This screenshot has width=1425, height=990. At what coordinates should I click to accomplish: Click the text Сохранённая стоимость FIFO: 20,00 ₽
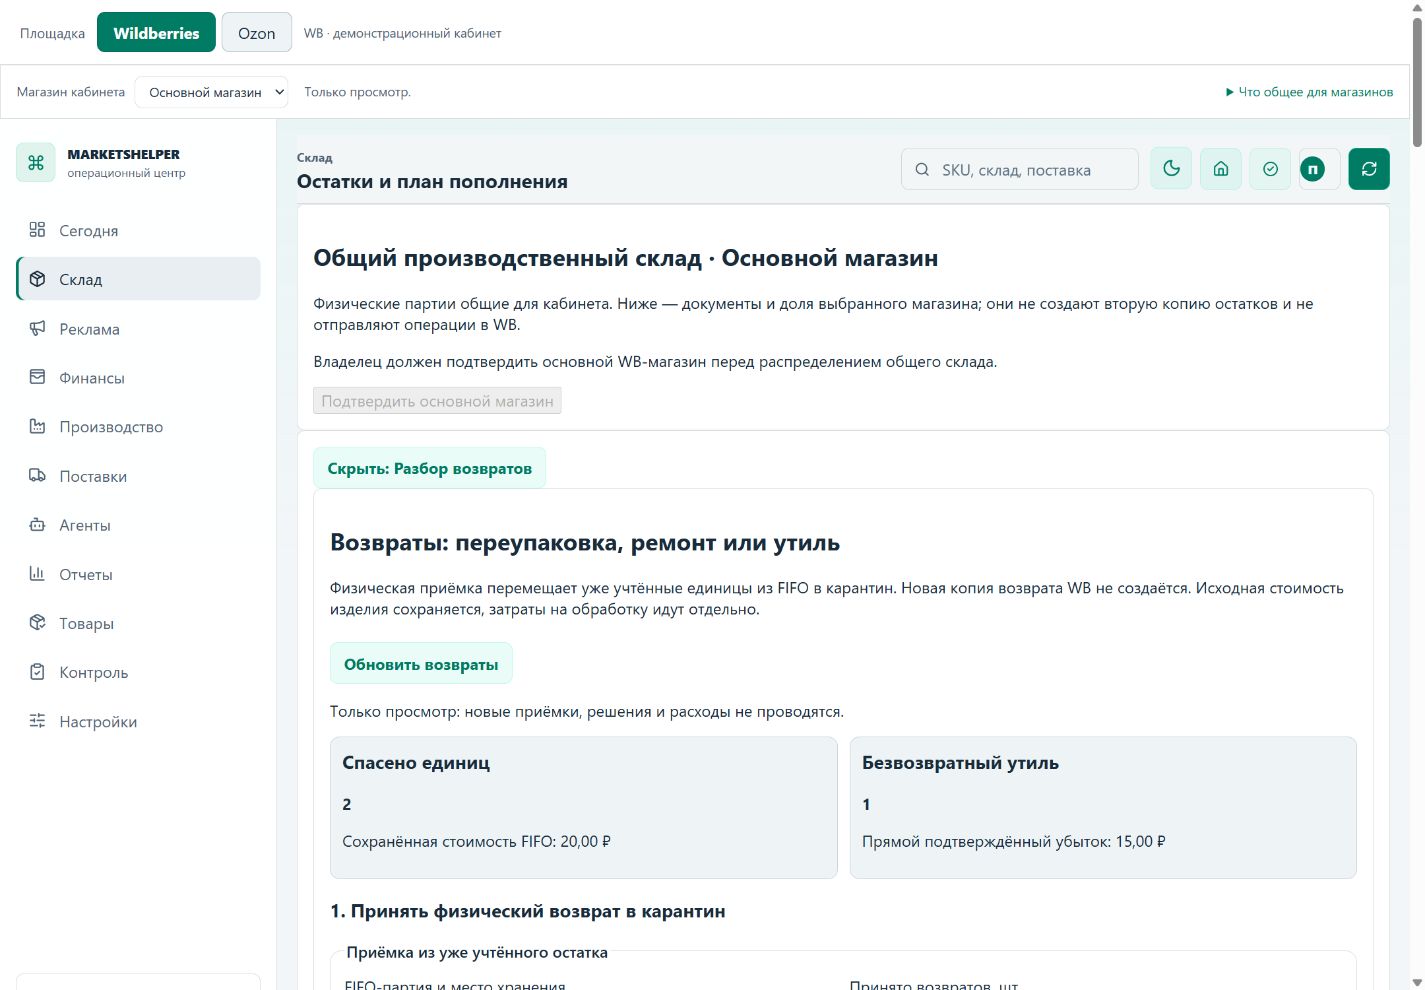point(476,842)
